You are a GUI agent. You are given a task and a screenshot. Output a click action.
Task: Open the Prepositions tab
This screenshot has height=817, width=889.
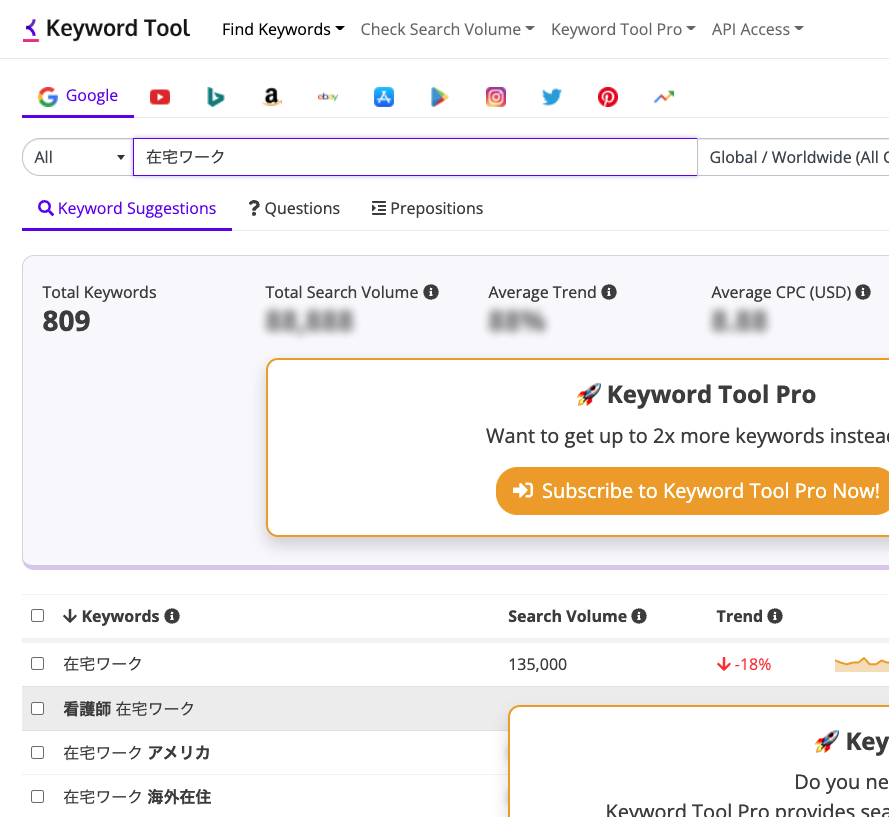(427, 209)
